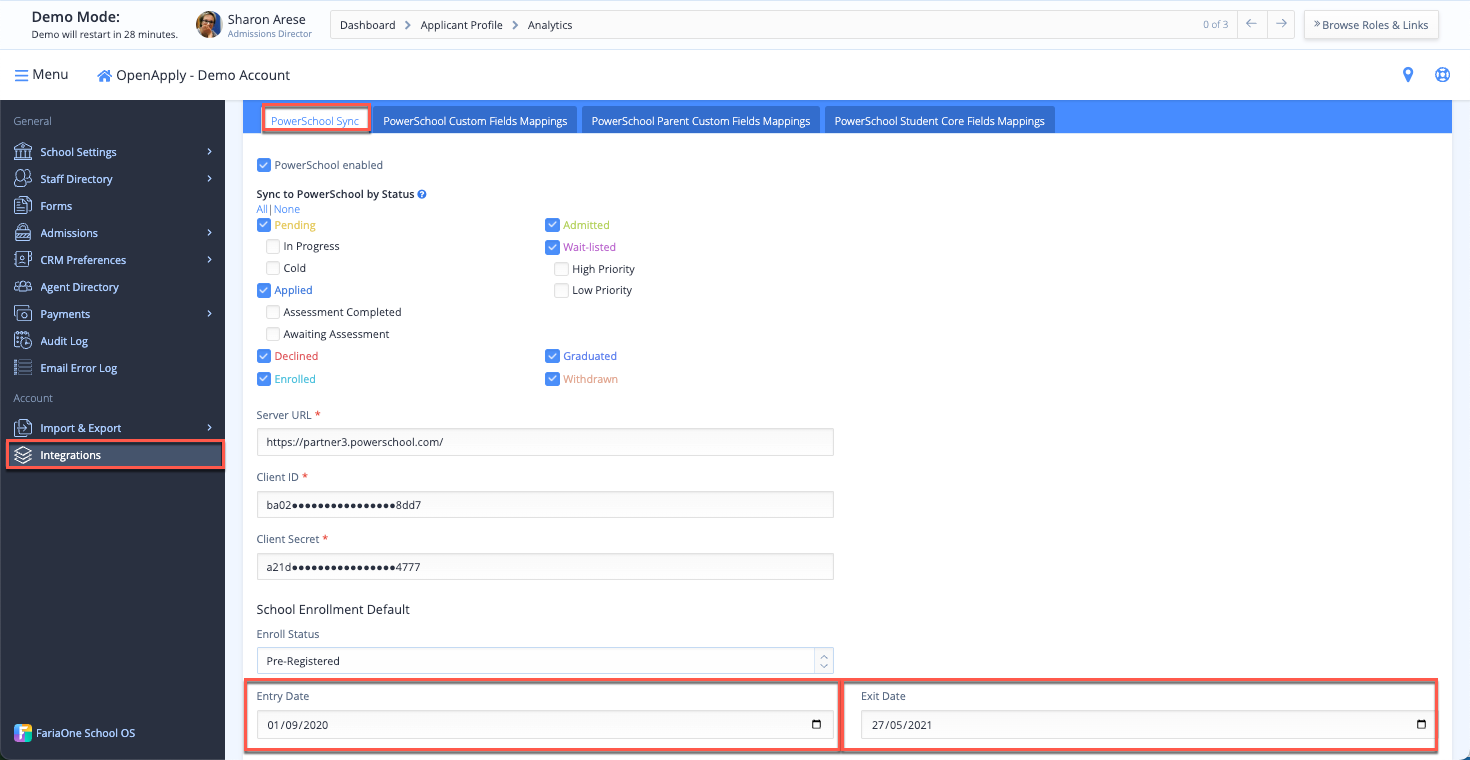Check the In Progress checkbox
Screen dimensions: 1470x760
[273, 246]
